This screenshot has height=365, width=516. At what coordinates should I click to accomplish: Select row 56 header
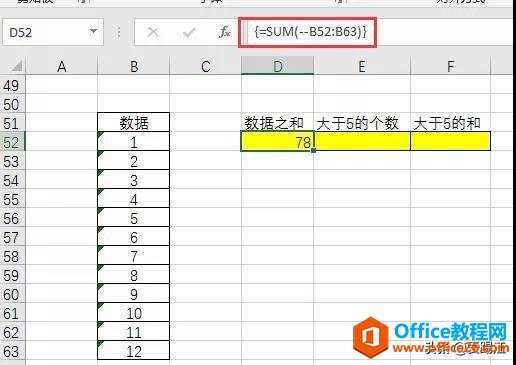click(12, 218)
